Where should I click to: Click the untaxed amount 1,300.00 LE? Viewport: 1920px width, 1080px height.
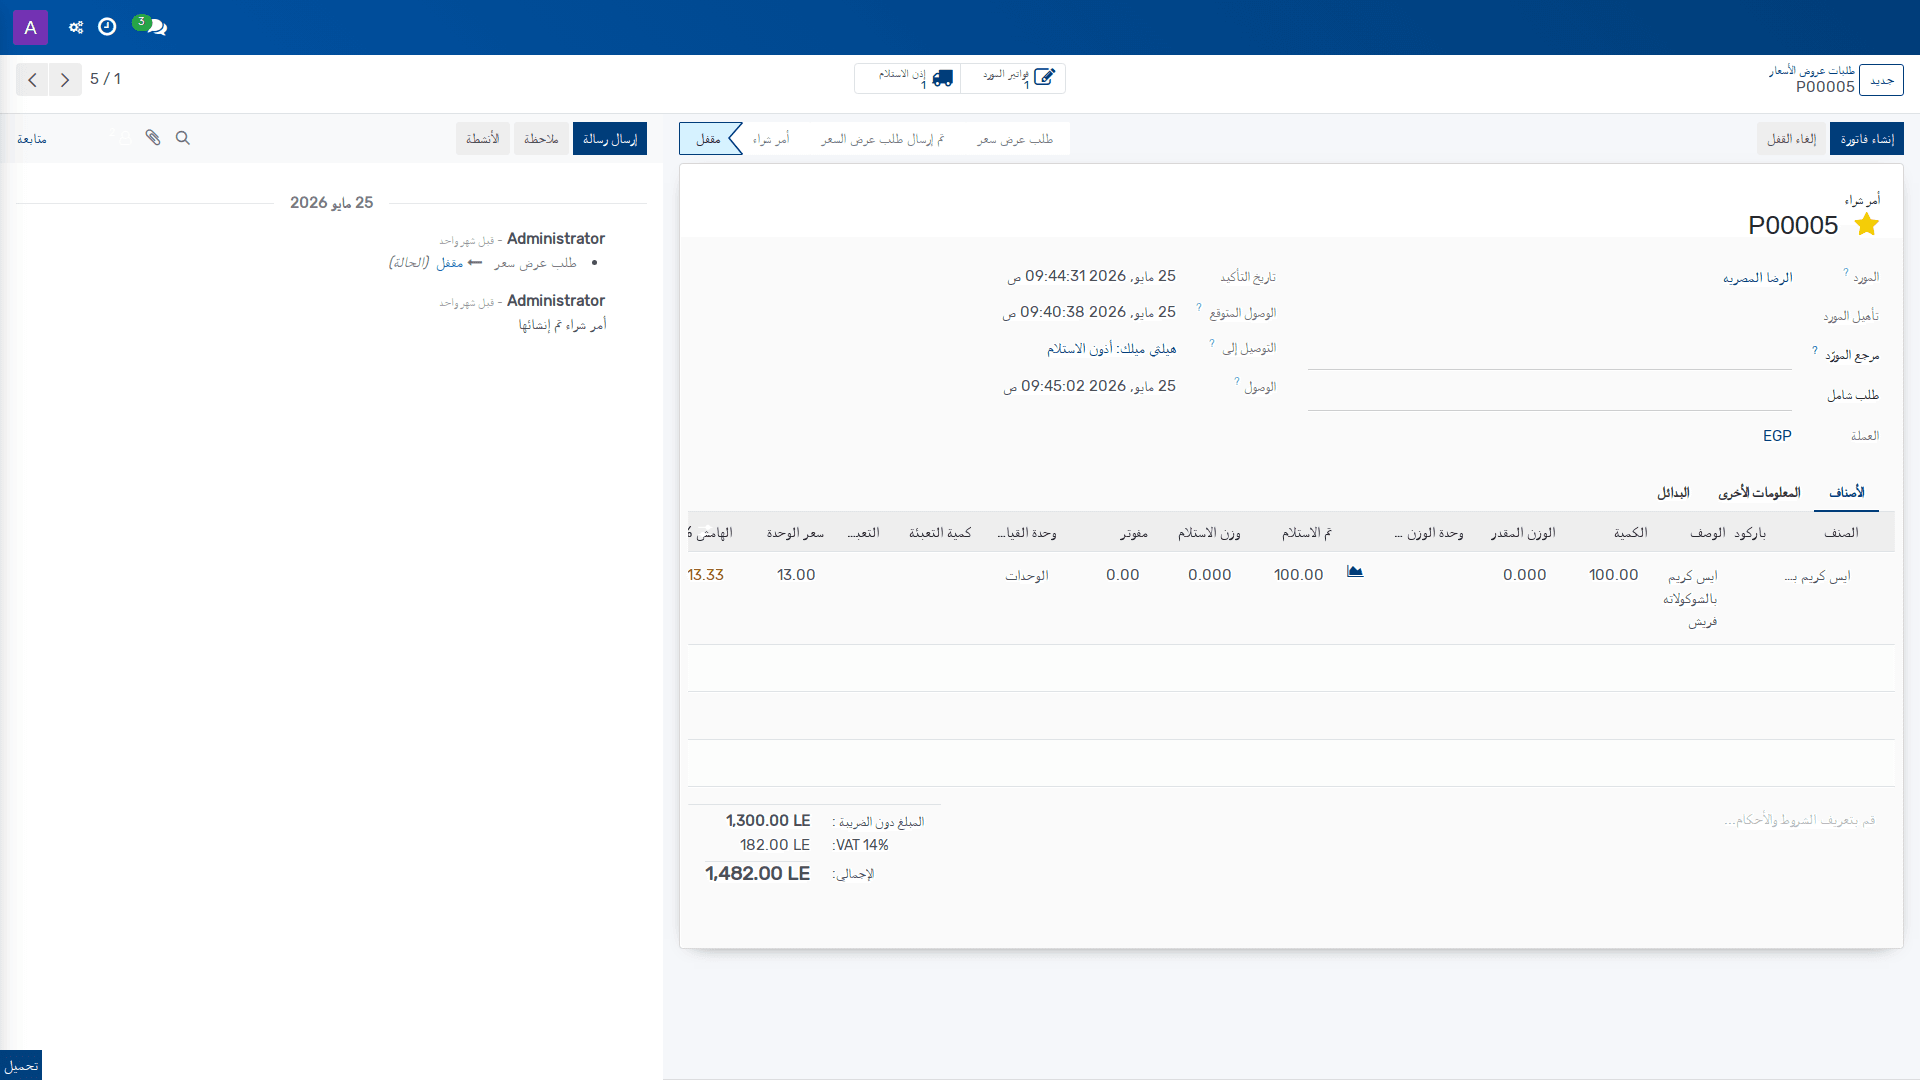click(768, 820)
